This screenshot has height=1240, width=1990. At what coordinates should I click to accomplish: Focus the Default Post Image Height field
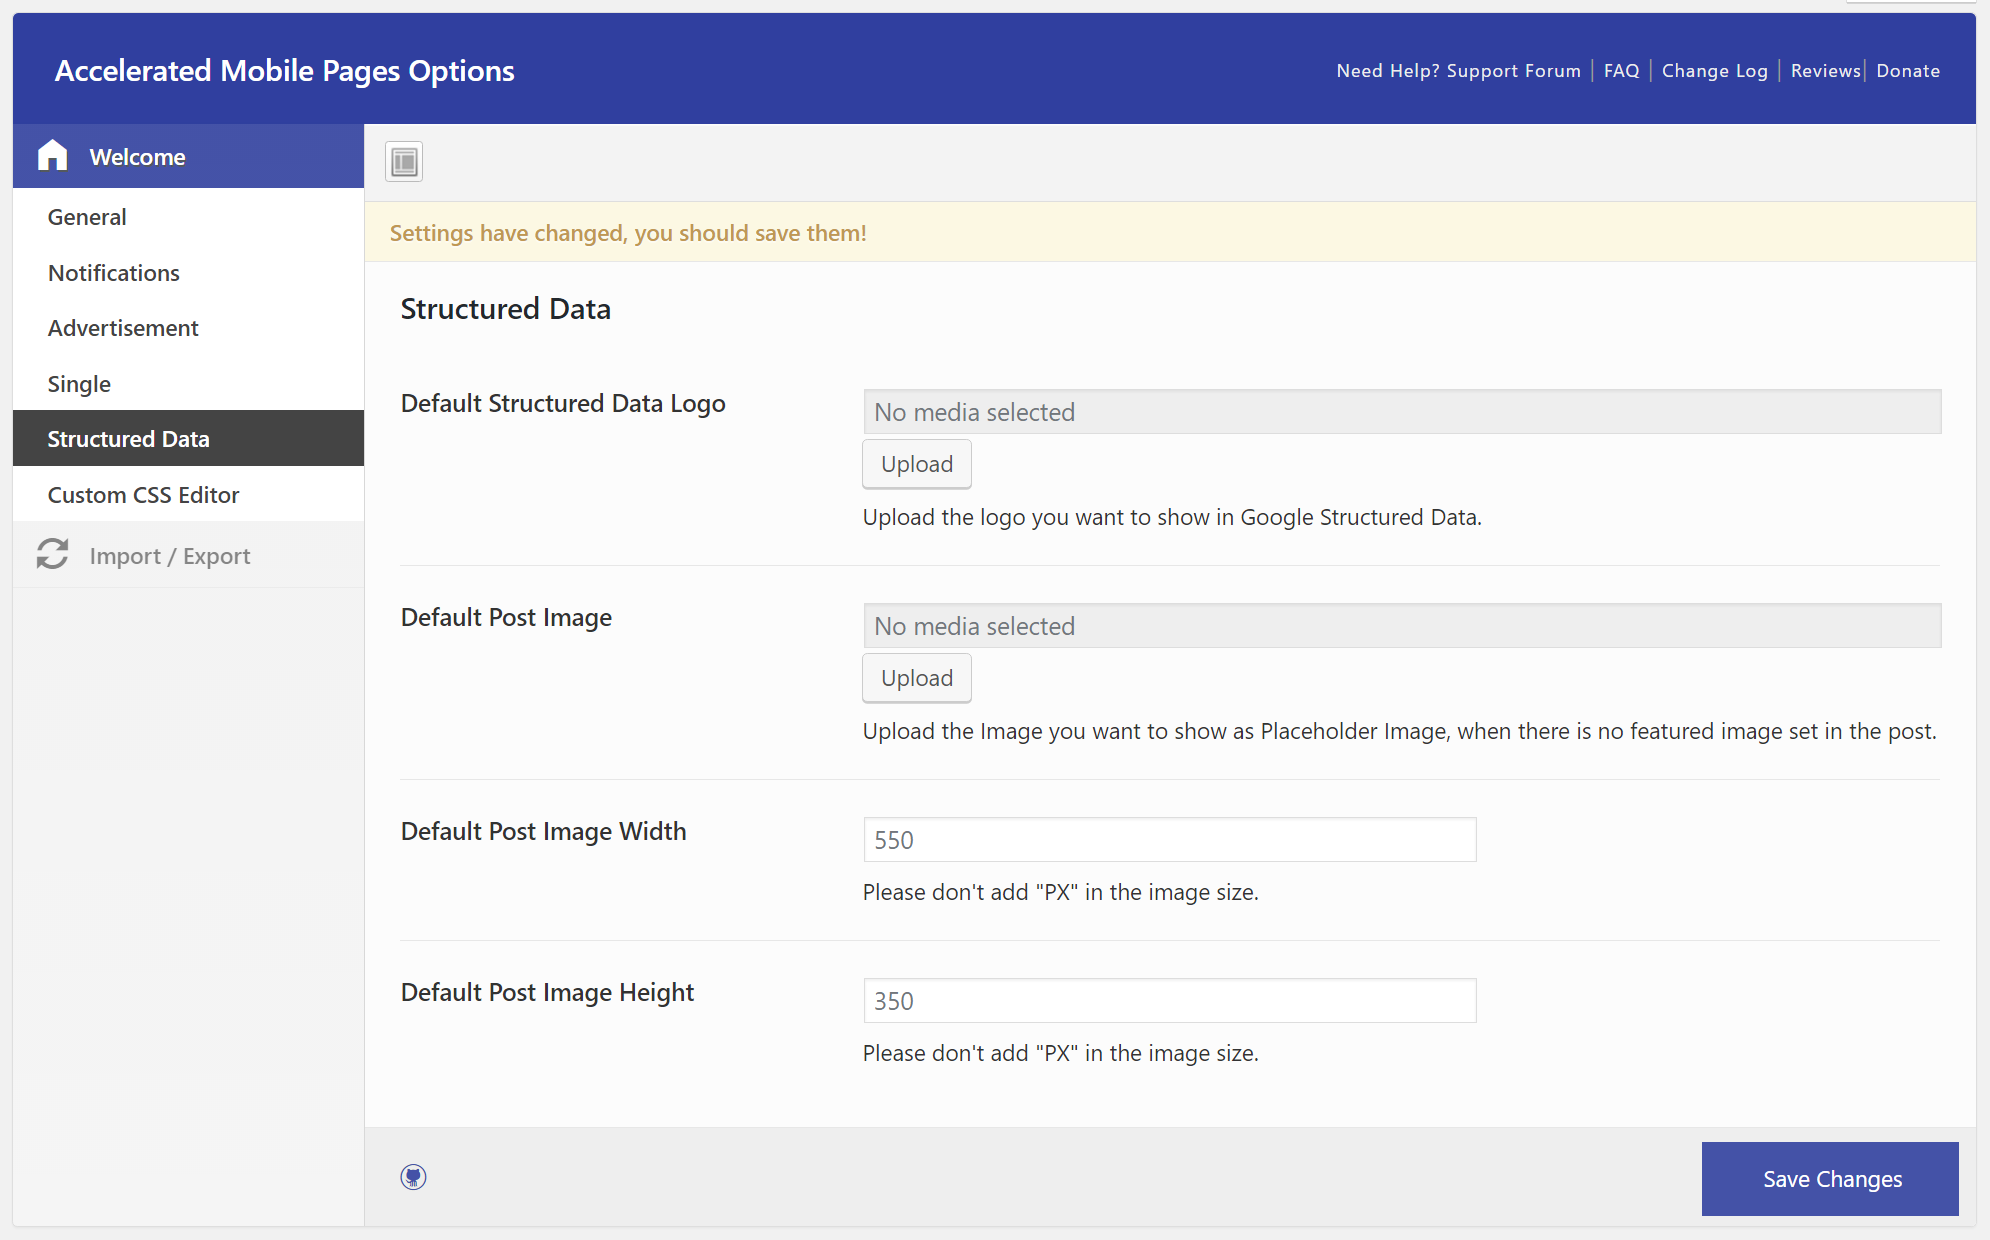[x=1170, y=1001]
